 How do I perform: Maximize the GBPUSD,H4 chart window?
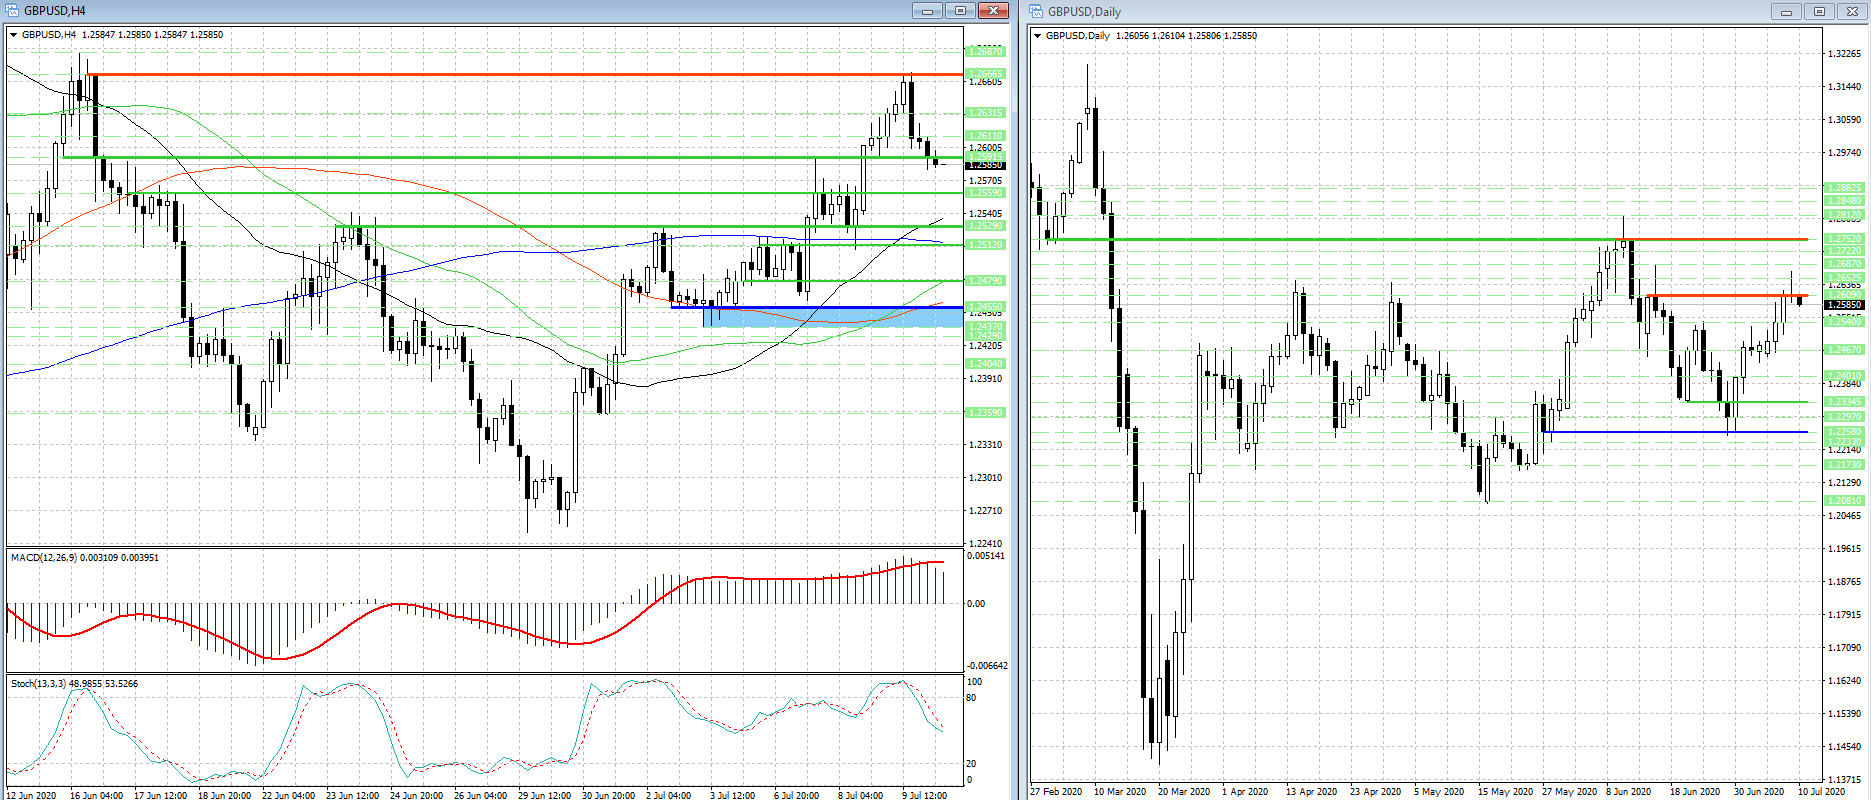point(960,11)
